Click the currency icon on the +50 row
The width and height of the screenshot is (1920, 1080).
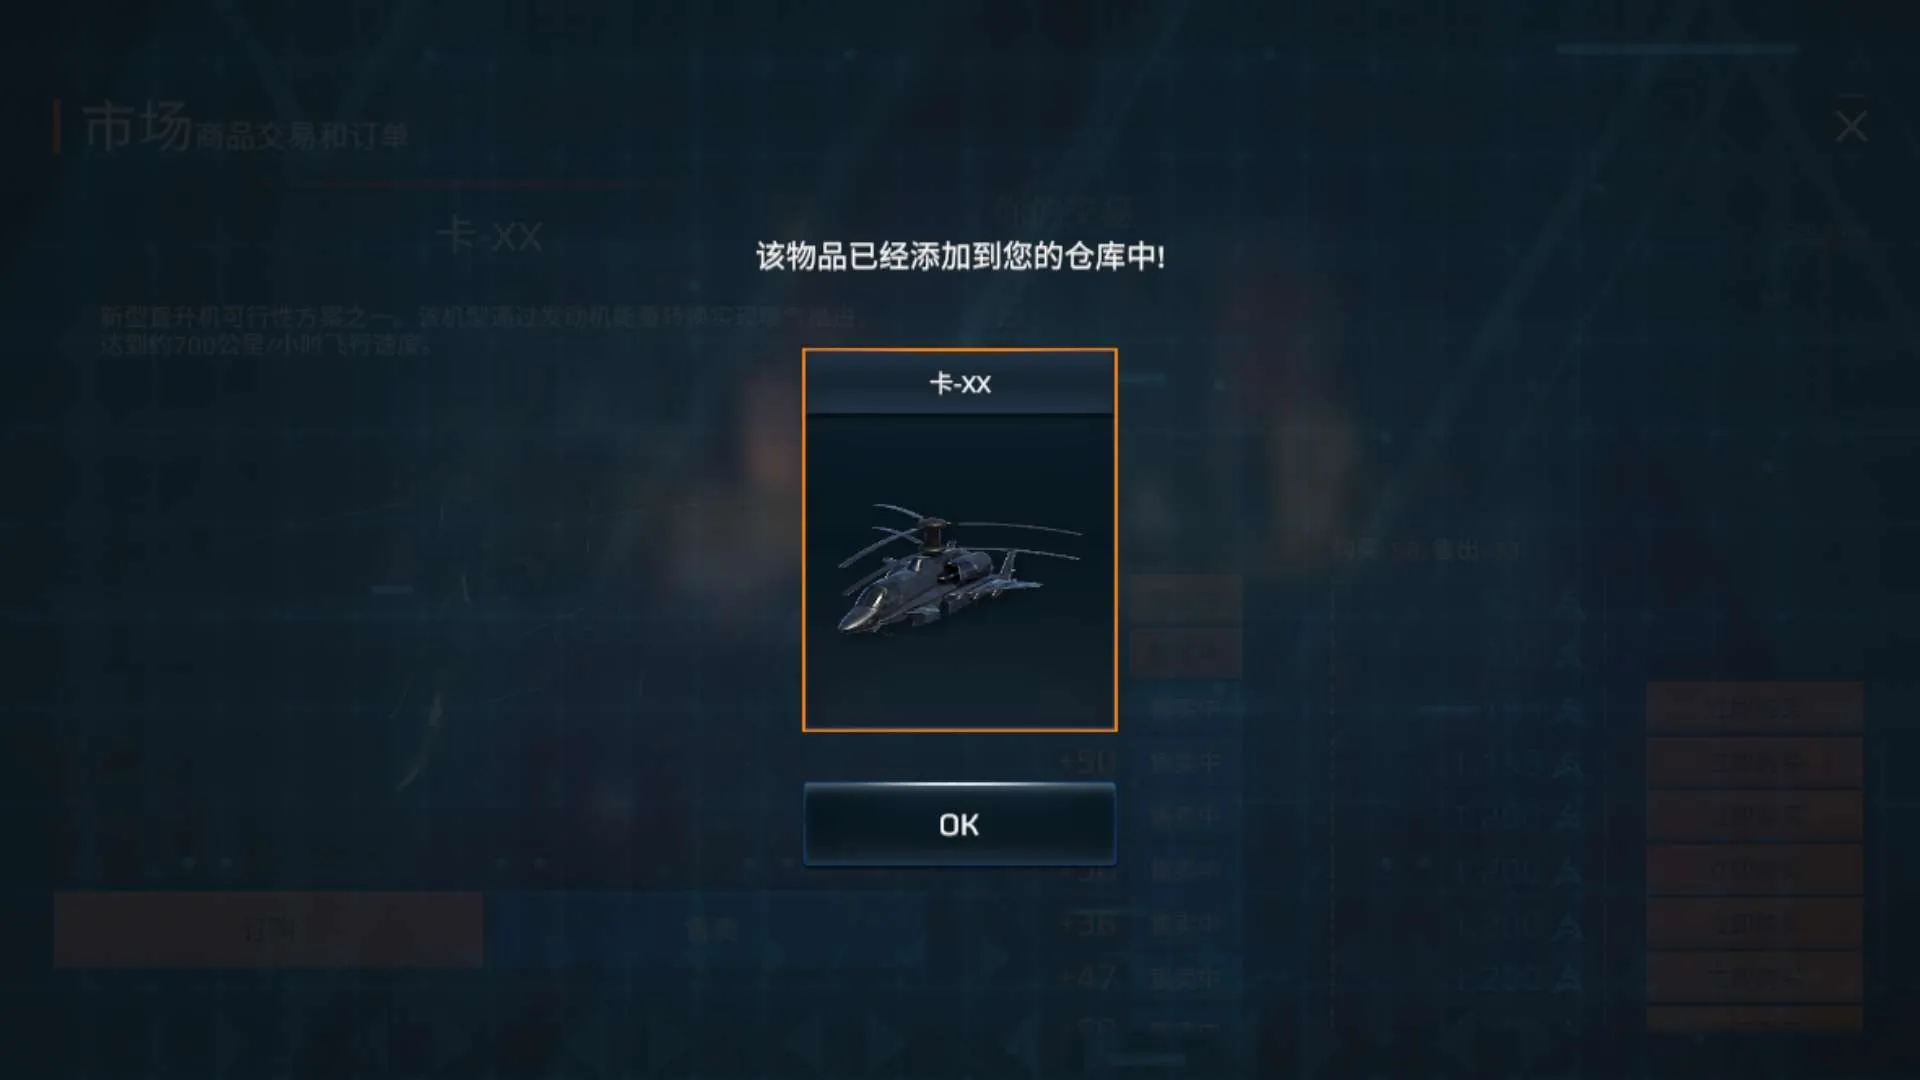point(1568,763)
